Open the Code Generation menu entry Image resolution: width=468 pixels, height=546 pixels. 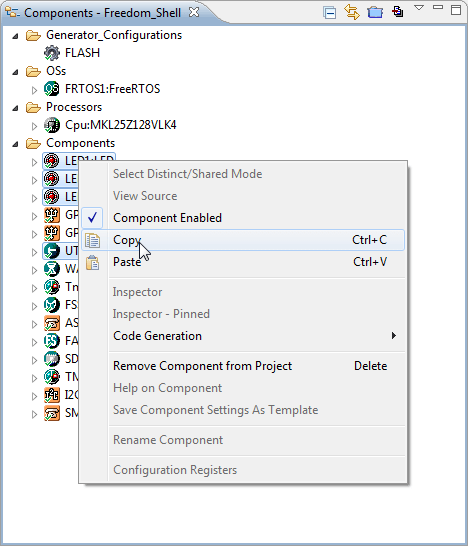tap(243, 336)
